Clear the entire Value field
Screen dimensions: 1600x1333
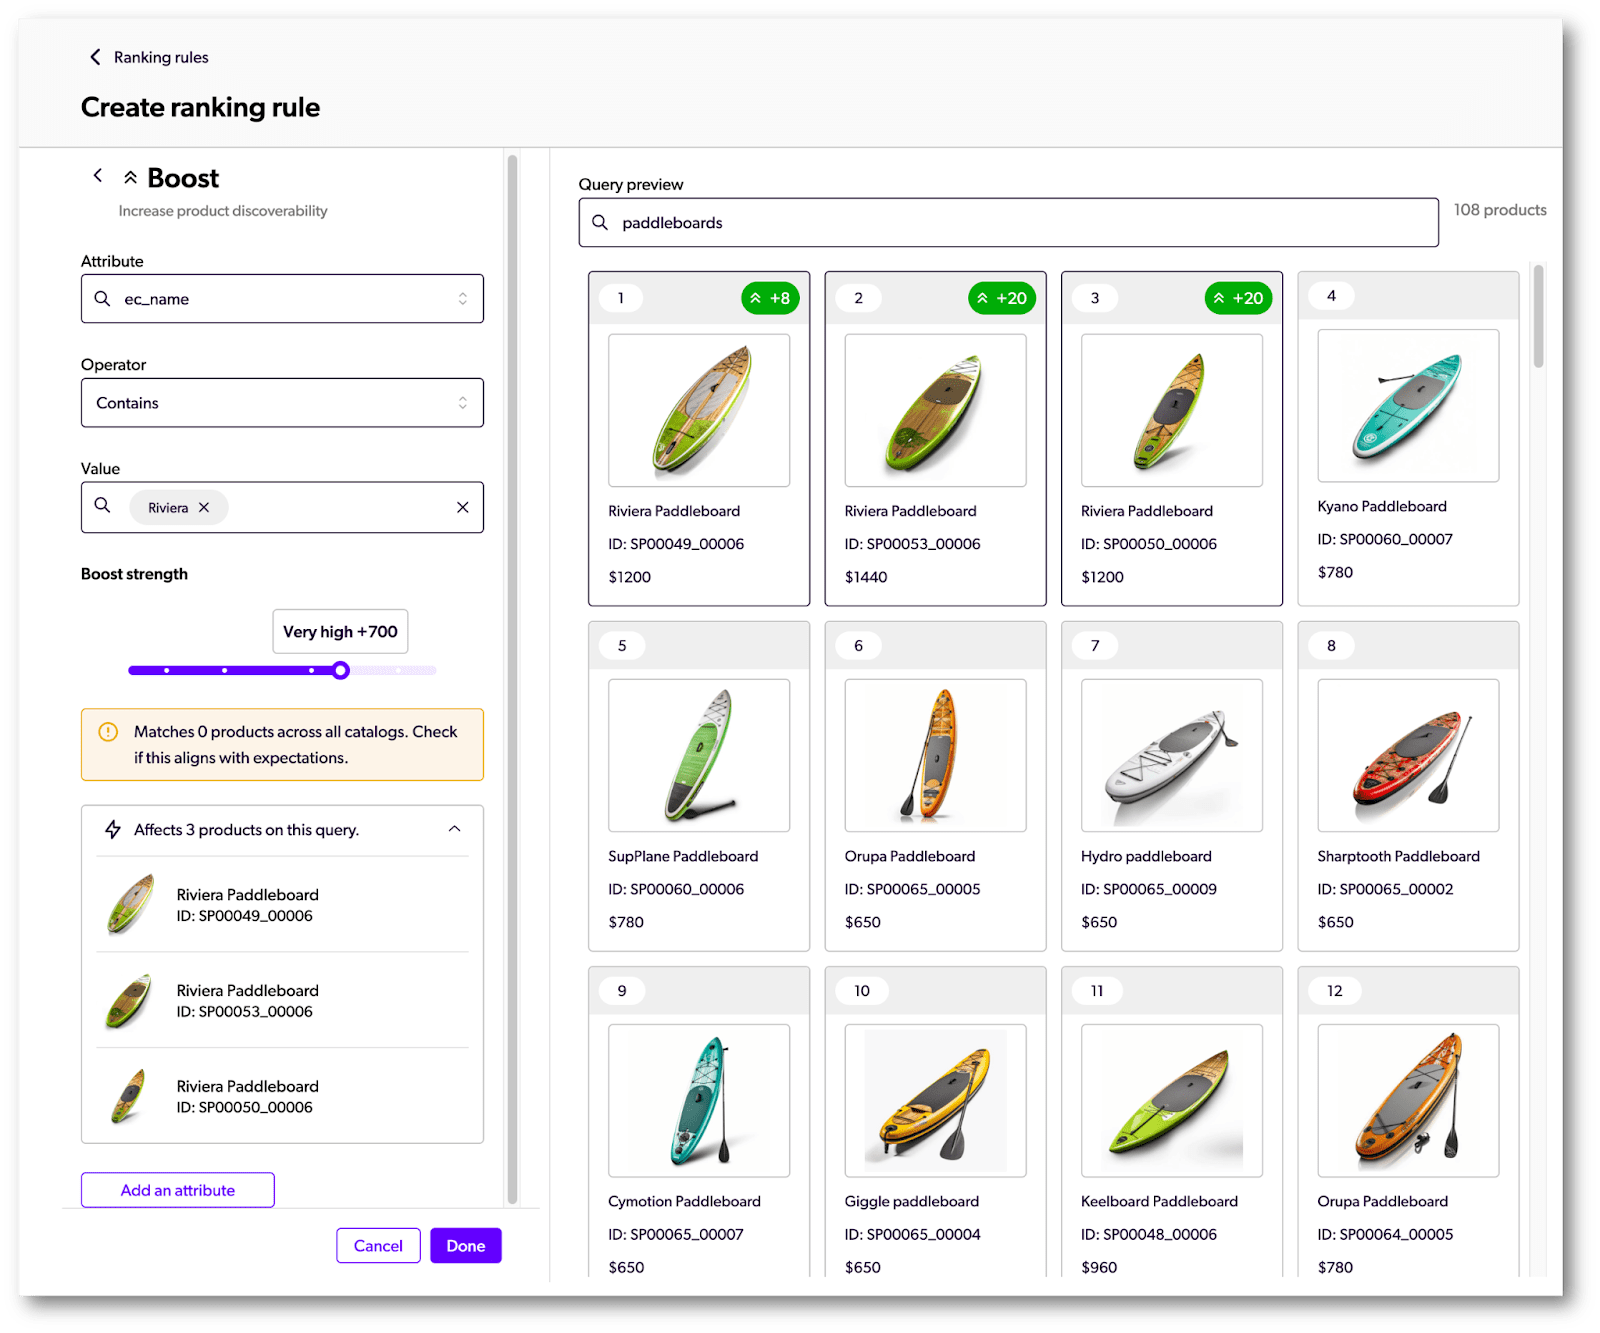(x=462, y=508)
